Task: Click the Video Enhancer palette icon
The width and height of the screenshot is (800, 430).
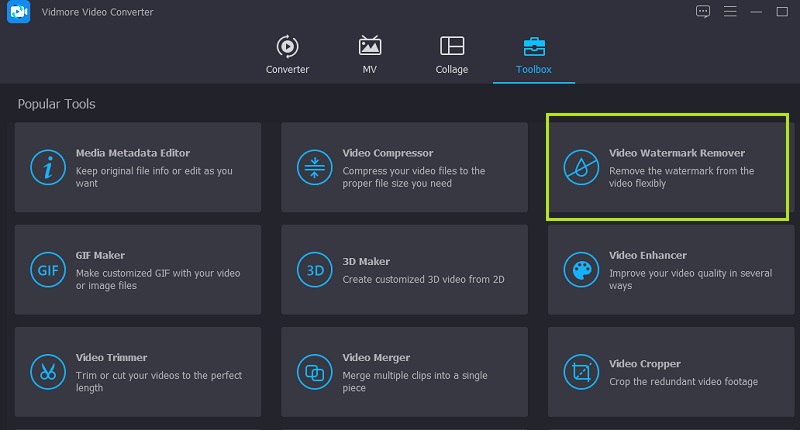Action: click(x=580, y=270)
